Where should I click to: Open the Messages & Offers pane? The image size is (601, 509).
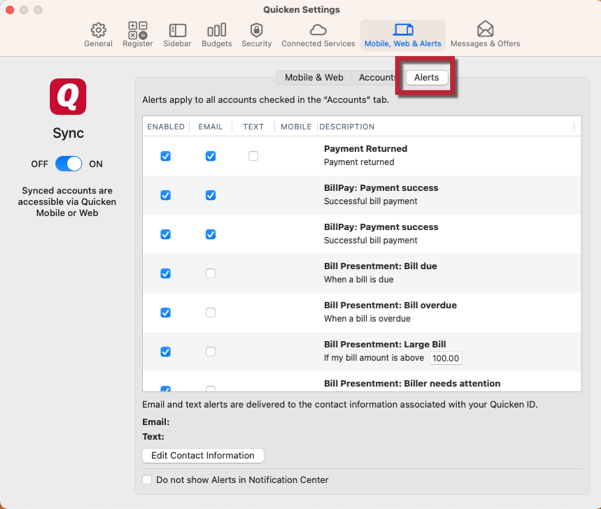pyautogui.click(x=485, y=35)
